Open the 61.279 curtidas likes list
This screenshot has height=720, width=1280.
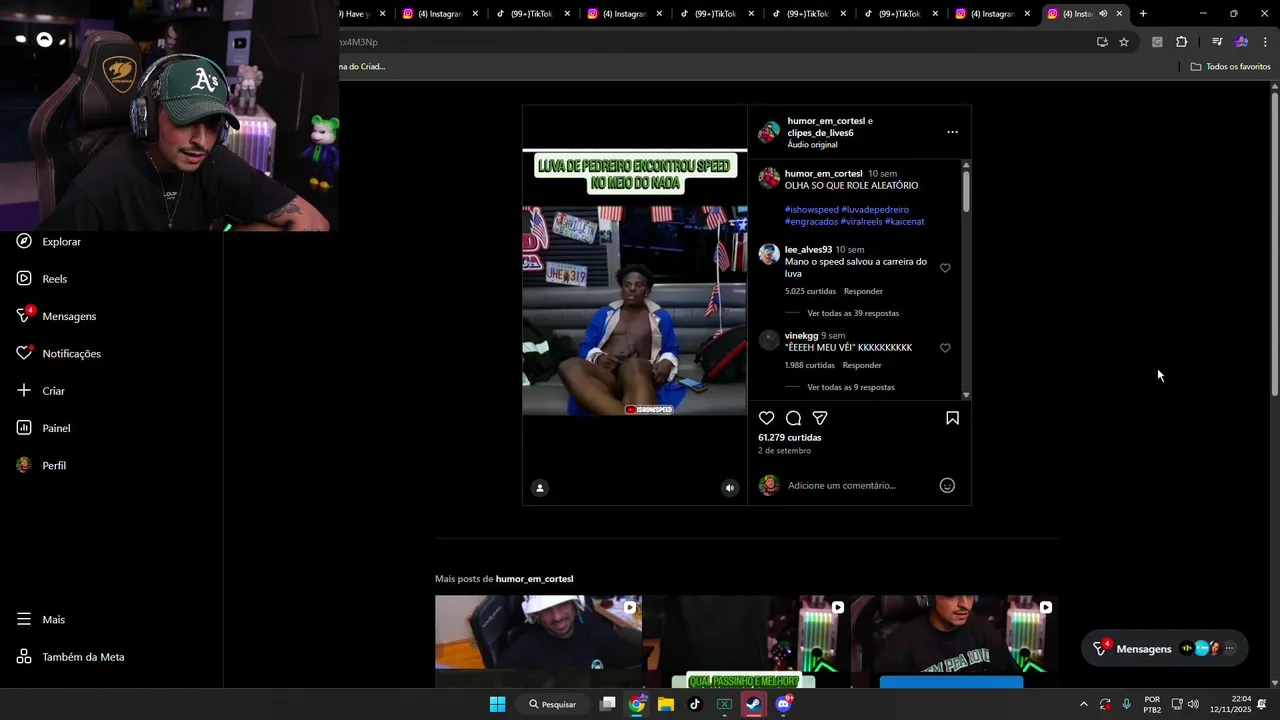pyautogui.click(x=790, y=438)
